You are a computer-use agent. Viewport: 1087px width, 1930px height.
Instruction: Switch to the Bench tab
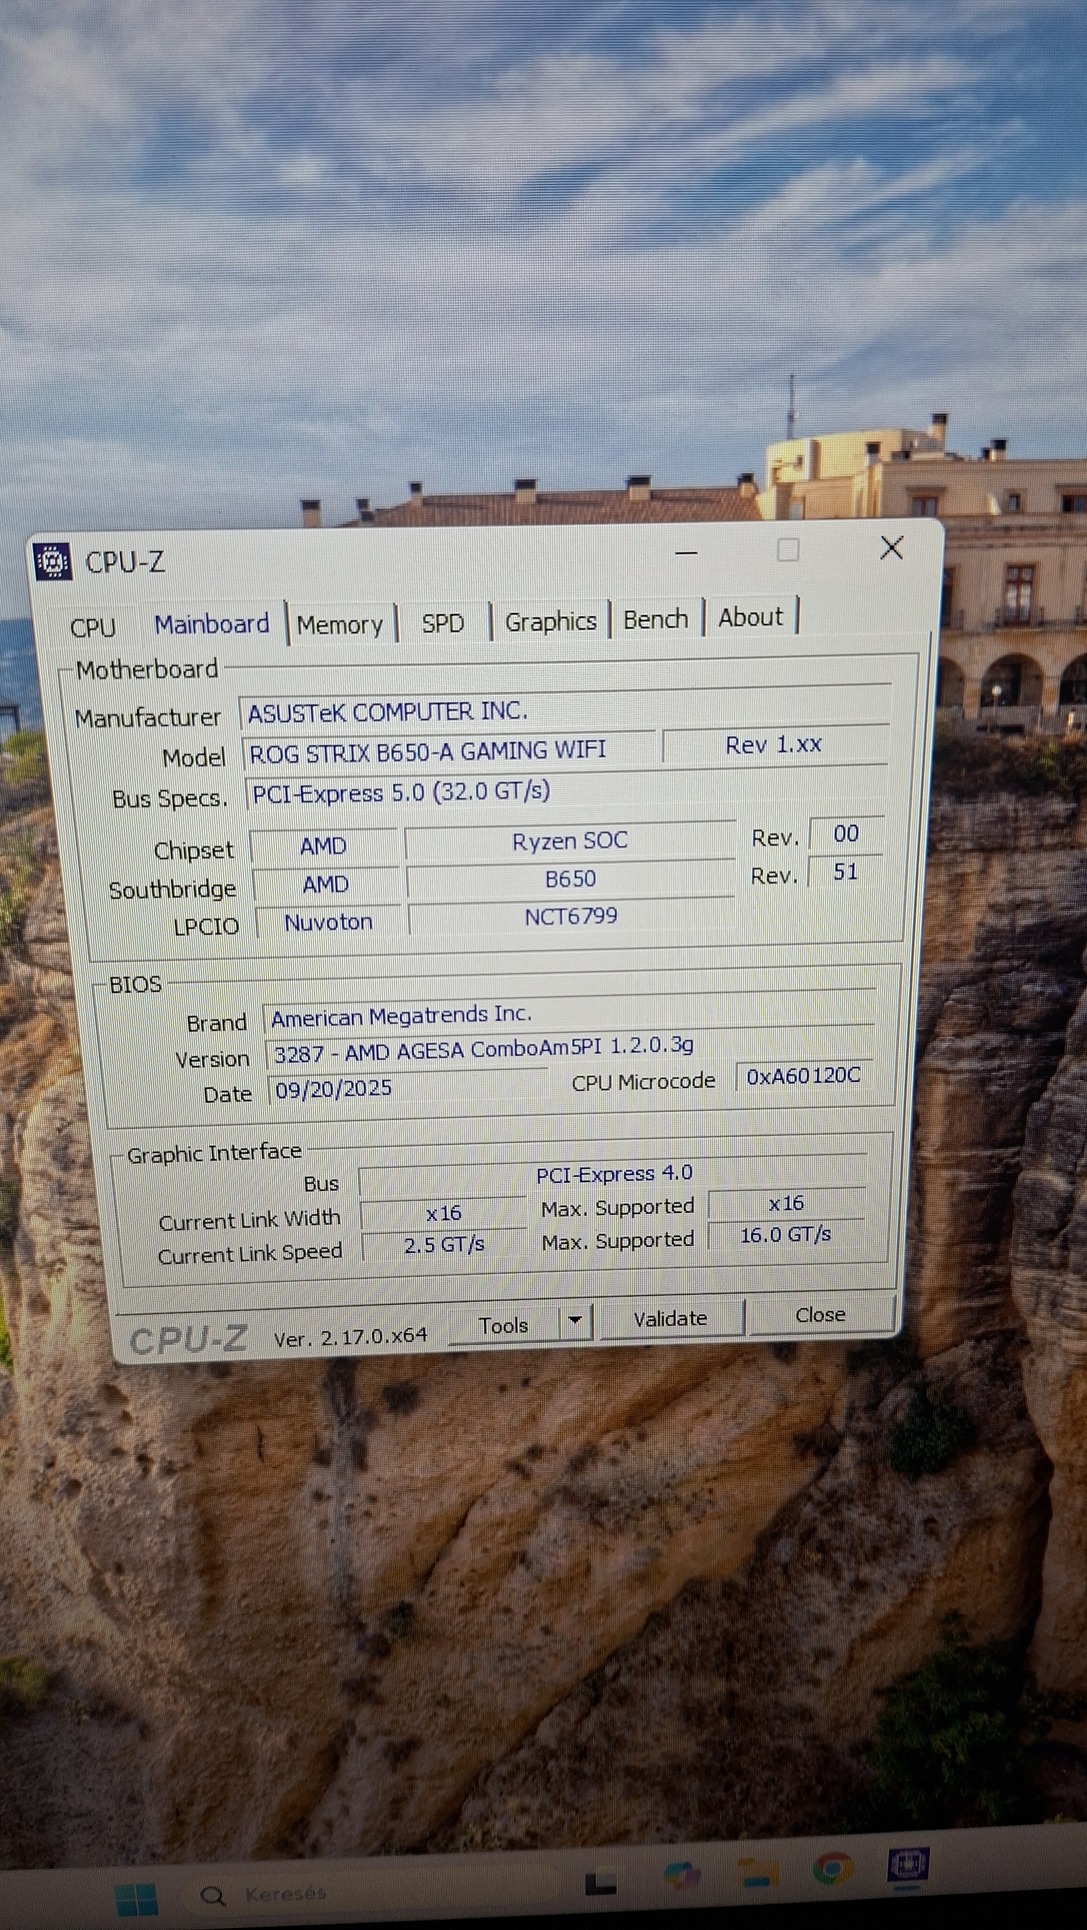[x=656, y=619]
